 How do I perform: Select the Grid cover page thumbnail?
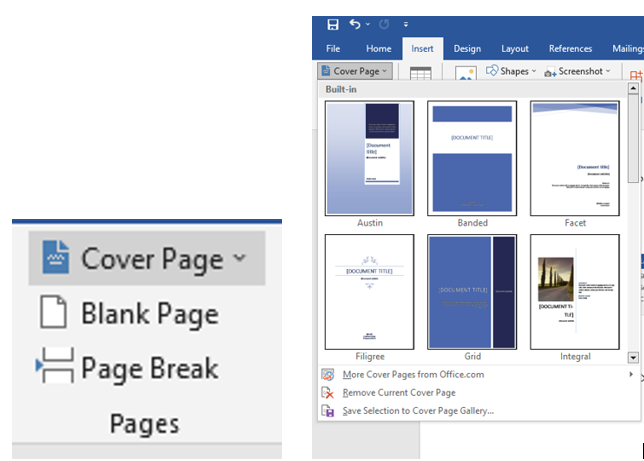pyautogui.click(x=472, y=292)
